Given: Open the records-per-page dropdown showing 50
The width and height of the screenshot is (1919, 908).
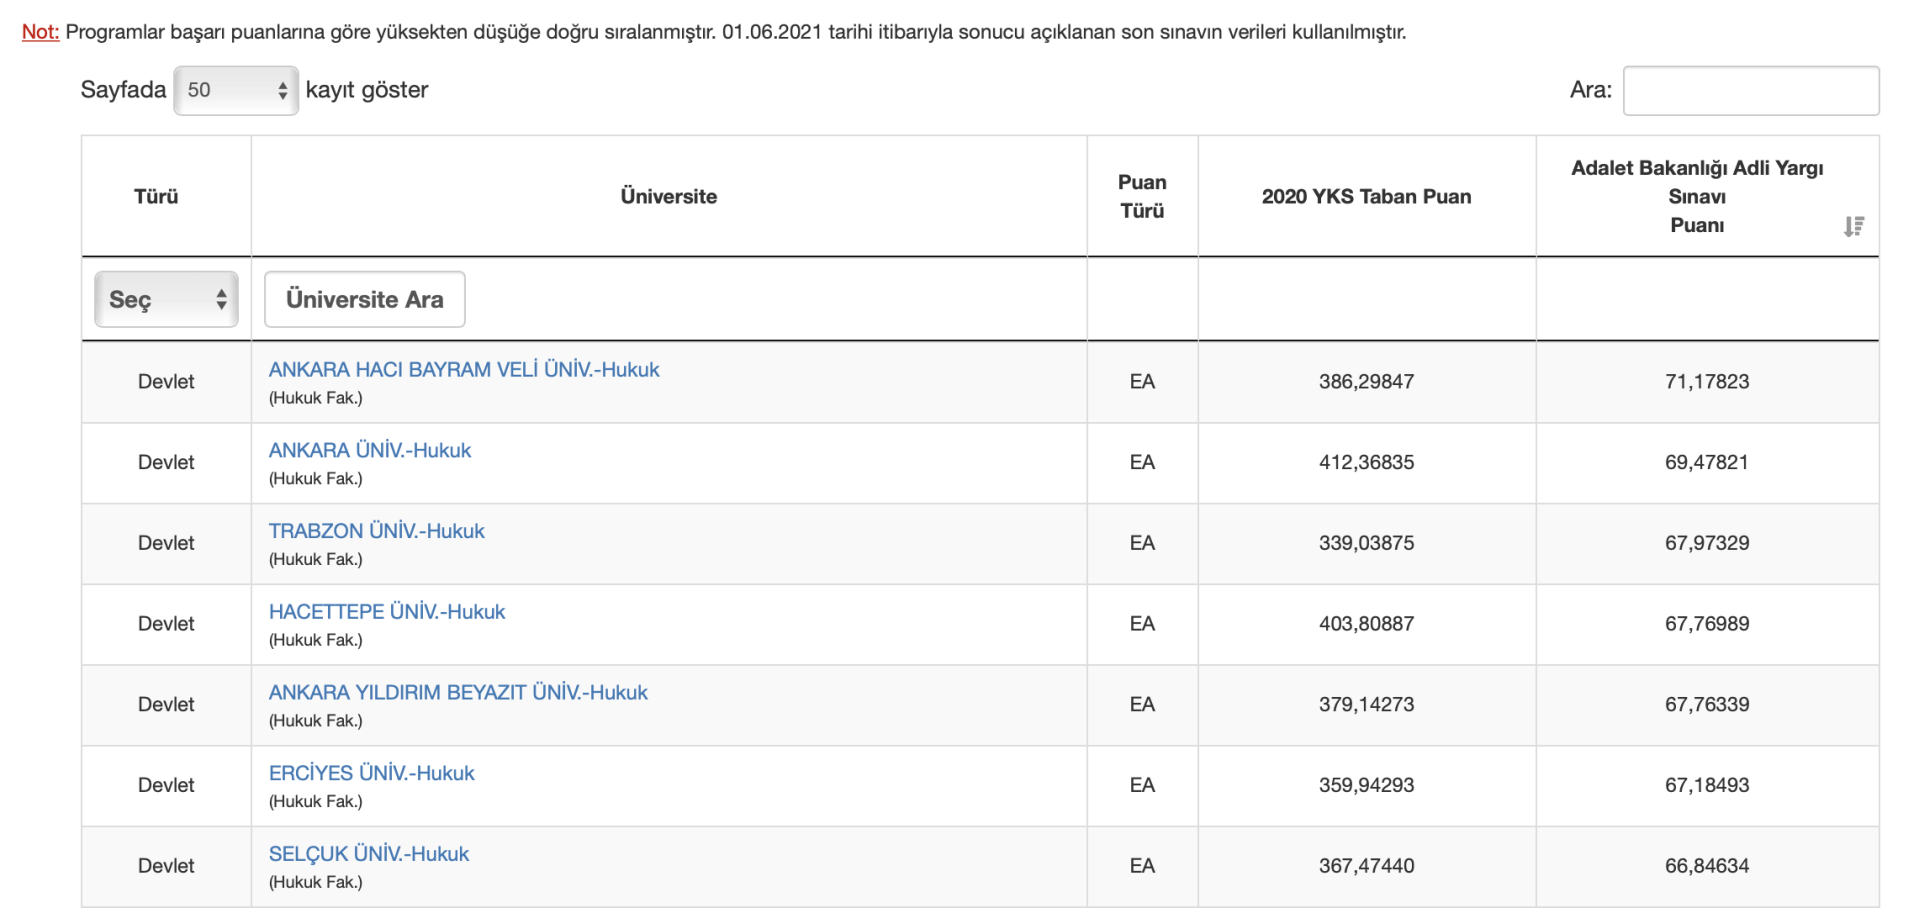Looking at the screenshot, I should click(236, 90).
